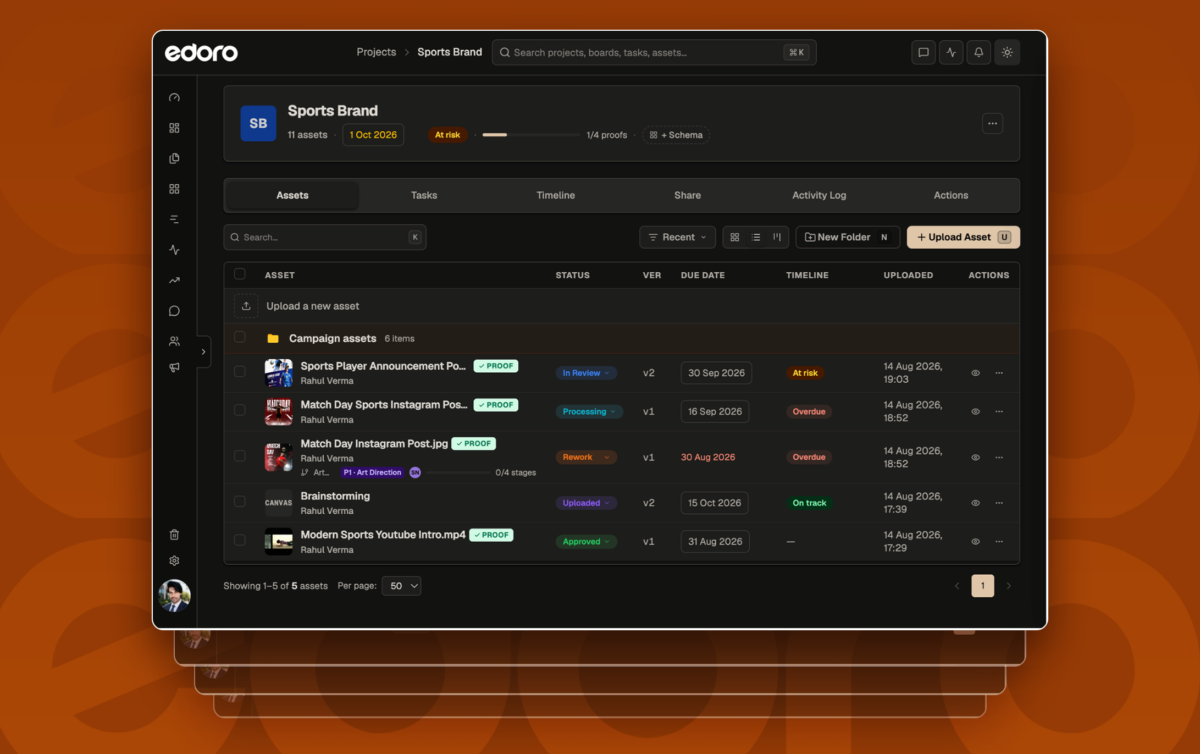Switch to the Timeline tab
The image size is (1200, 754).
(556, 195)
